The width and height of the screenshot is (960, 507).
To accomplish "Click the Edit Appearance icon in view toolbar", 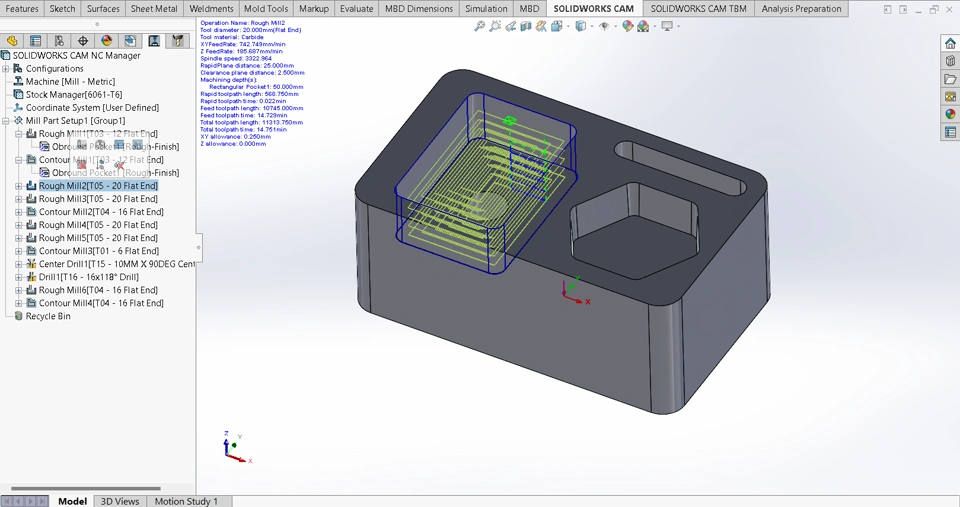I will (627, 26).
